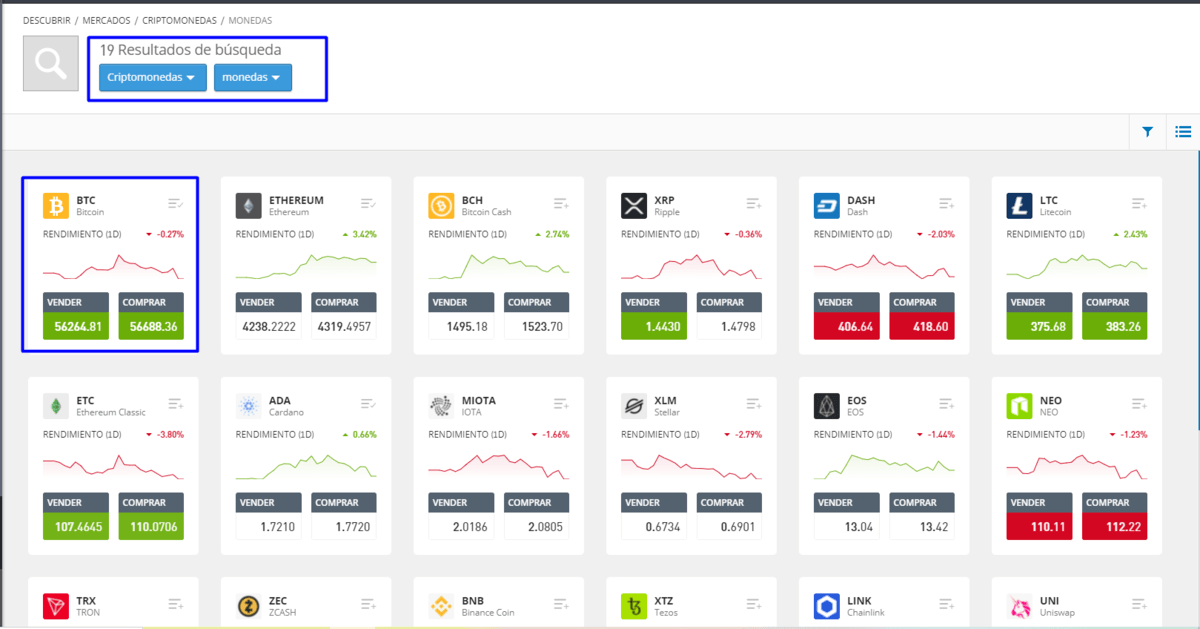Click the "-0.27%" BTC performance value
1200x629 pixels.
170,234
